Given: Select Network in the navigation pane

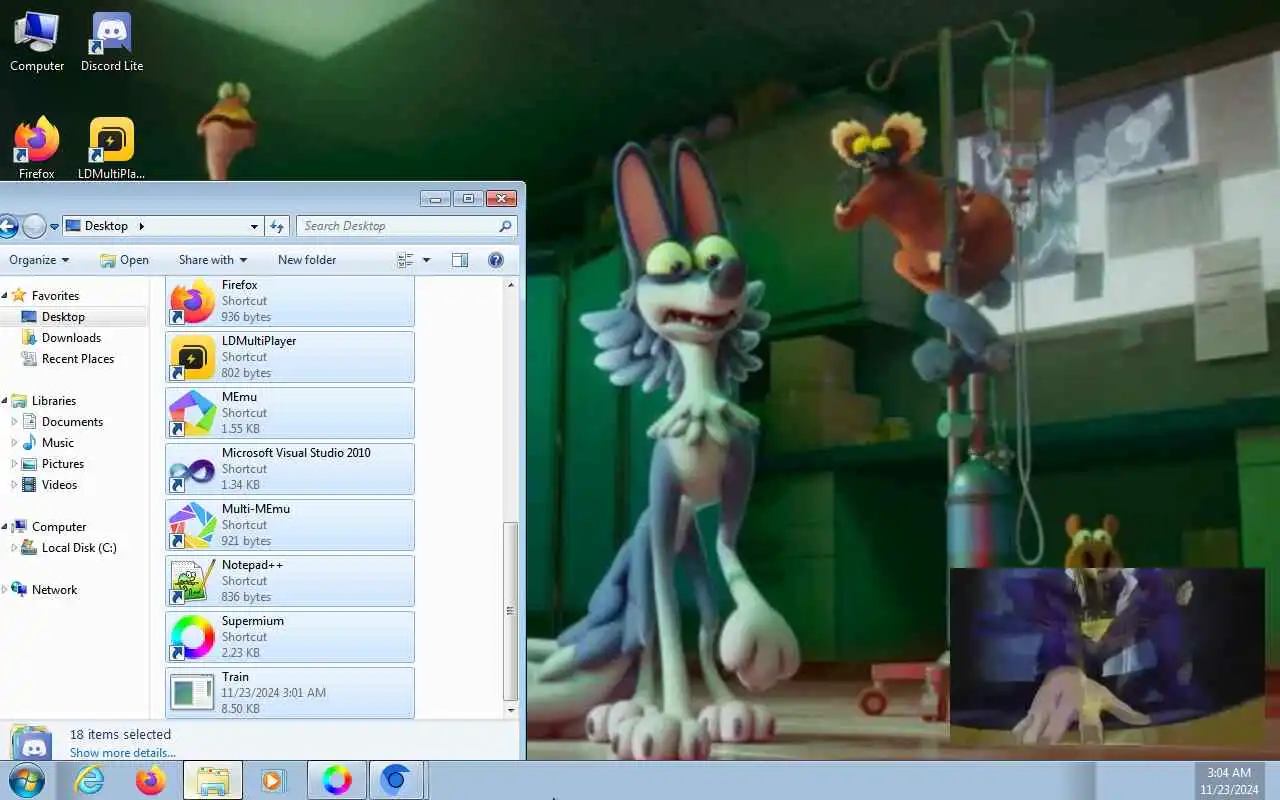Looking at the screenshot, I should pyautogui.click(x=54, y=590).
